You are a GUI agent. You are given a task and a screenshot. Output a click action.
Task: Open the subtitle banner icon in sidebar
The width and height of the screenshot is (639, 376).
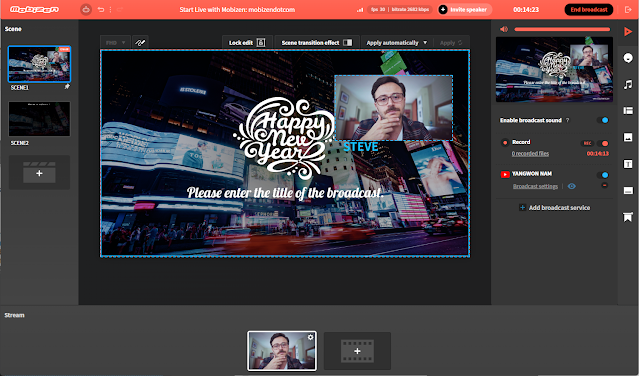(628, 190)
